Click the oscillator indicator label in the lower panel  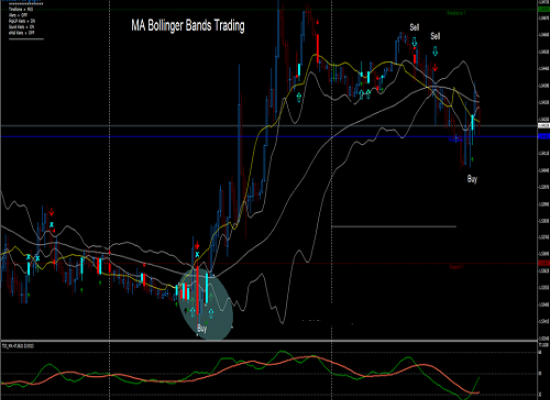18,346
